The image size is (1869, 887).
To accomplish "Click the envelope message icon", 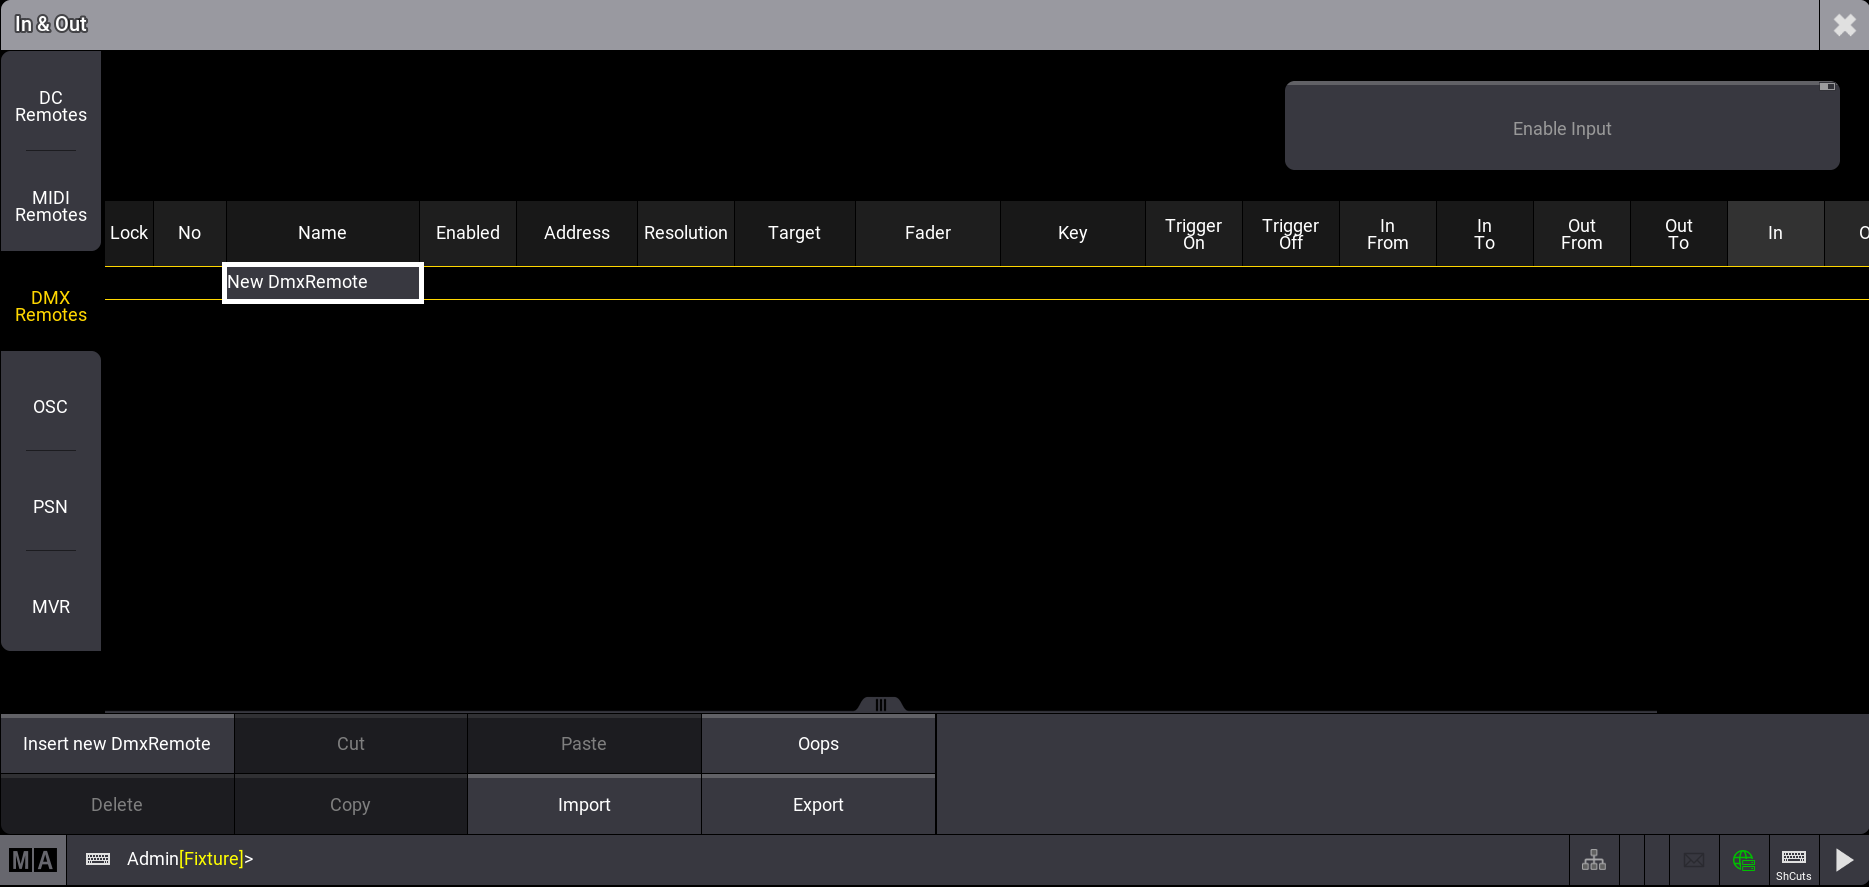I will coord(1694,860).
